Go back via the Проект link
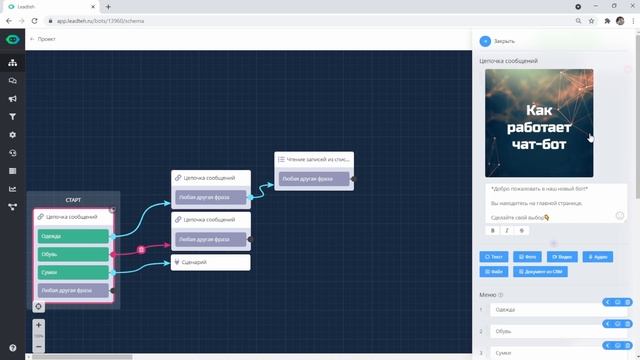The image size is (640, 360). pos(43,39)
